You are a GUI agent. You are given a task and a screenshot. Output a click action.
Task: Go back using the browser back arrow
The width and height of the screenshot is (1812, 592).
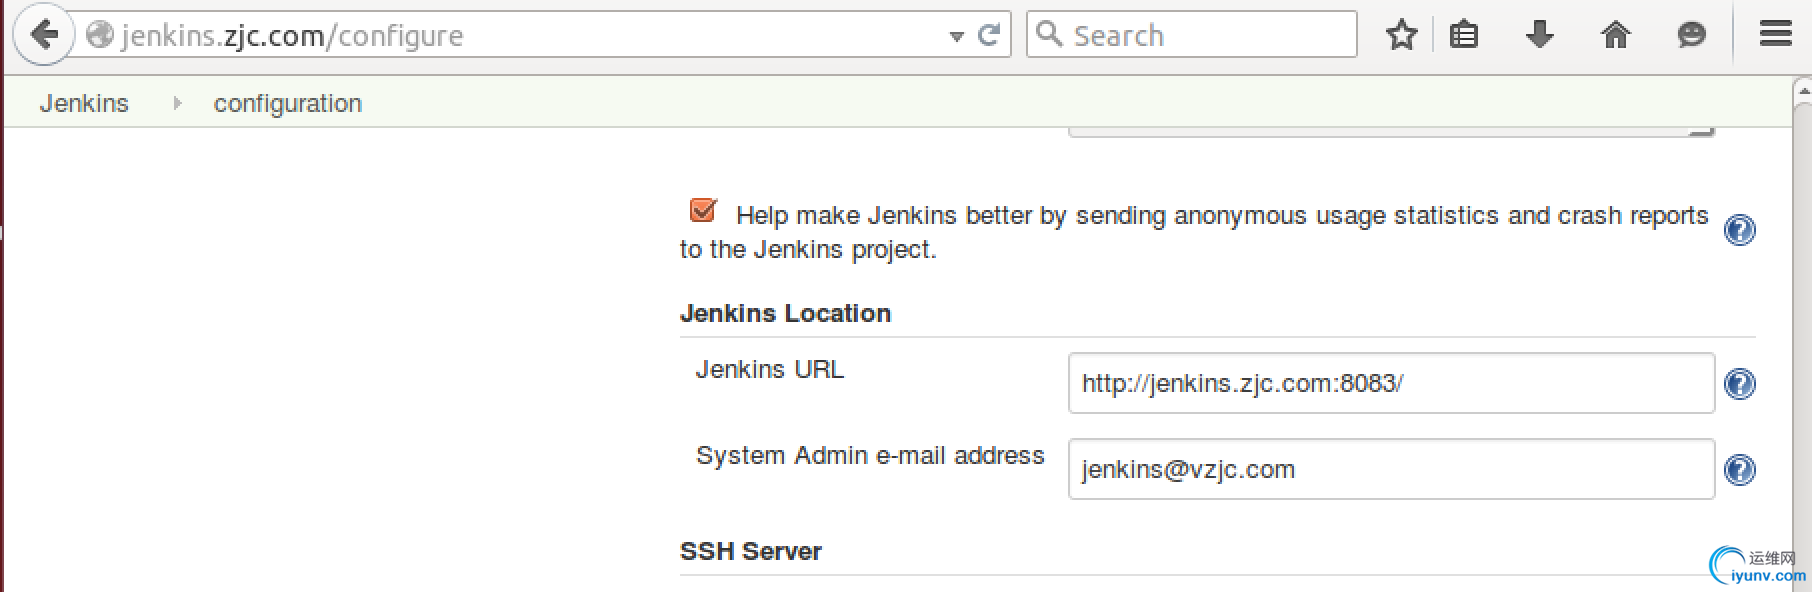(43, 35)
